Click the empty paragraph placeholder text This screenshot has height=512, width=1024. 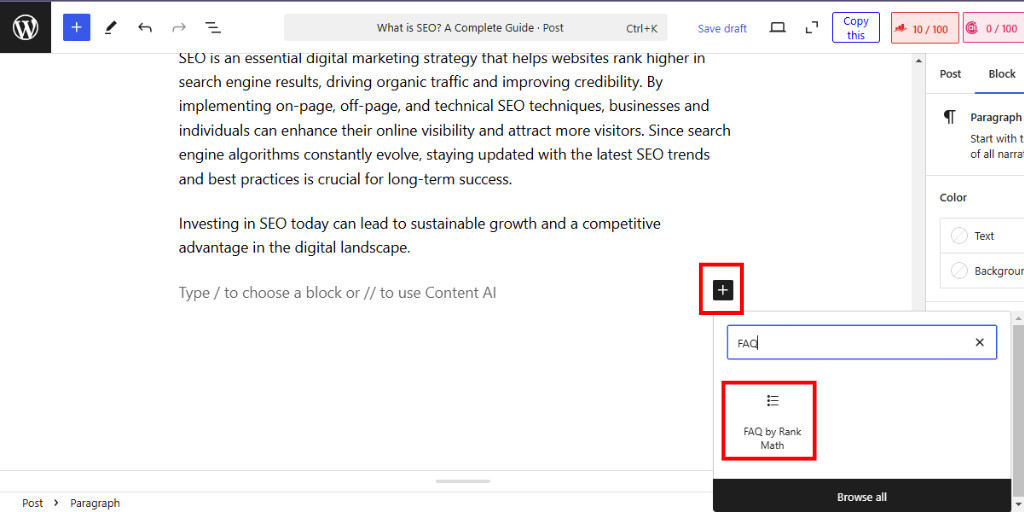coord(337,293)
